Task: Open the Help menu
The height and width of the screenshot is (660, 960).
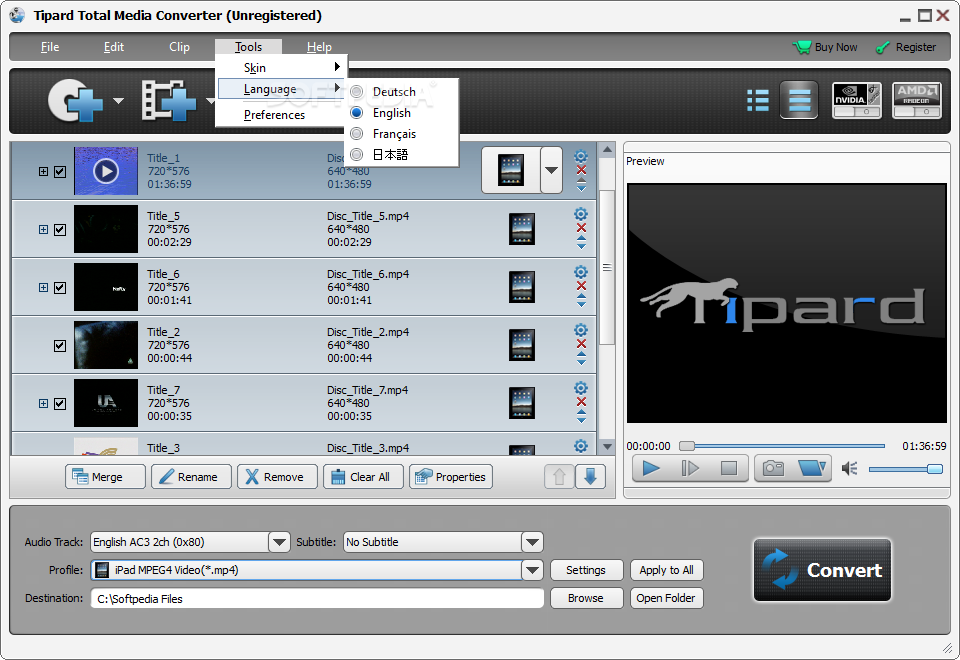Action: coord(319,47)
